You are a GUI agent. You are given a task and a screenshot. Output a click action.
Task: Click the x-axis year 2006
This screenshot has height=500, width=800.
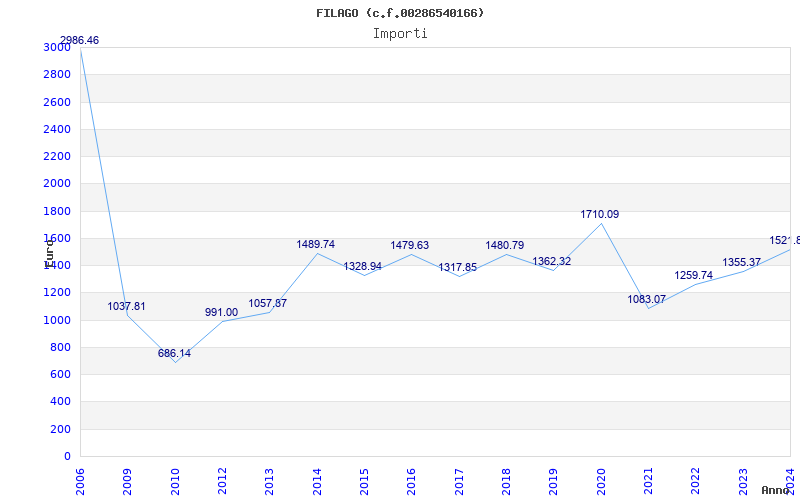(x=80, y=482)
